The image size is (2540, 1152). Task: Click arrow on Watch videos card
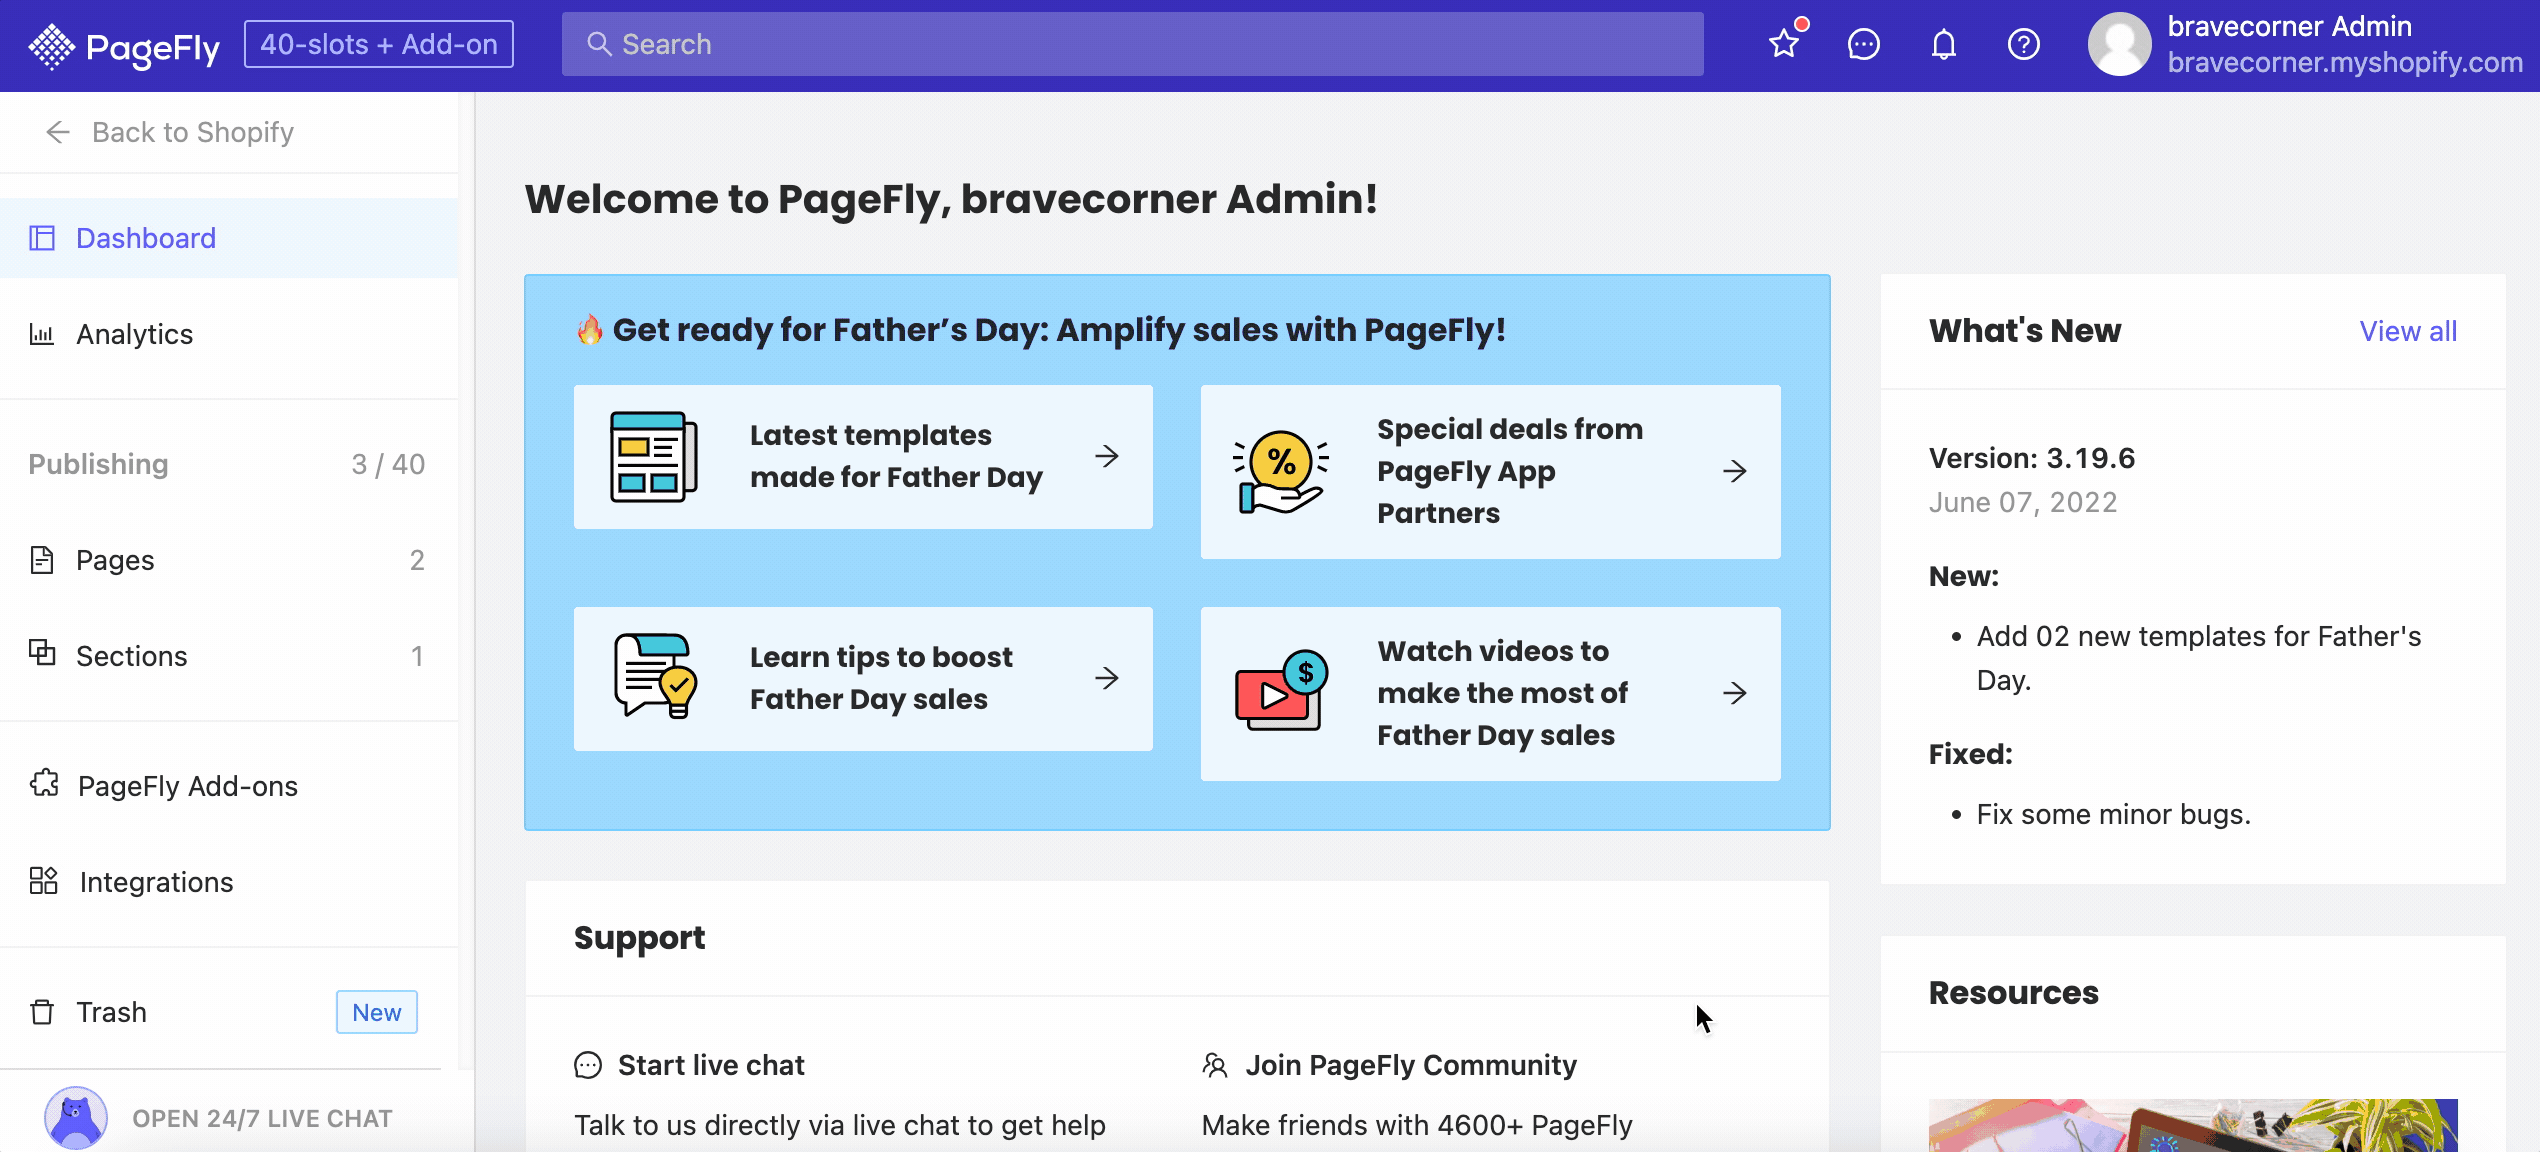(x=1735, y=693)
